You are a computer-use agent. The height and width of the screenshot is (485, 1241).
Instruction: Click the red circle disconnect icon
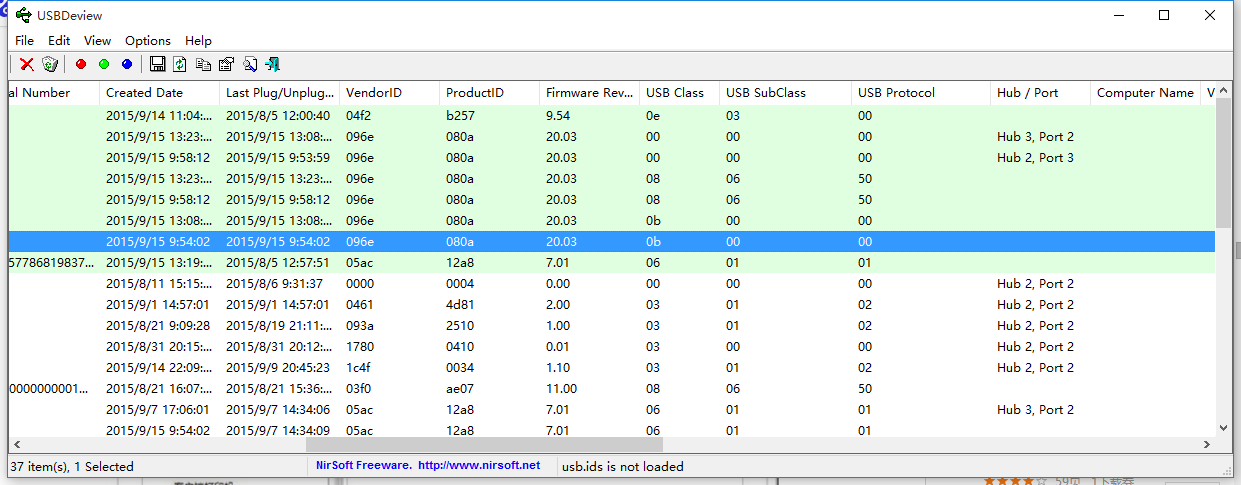[81, 65]
